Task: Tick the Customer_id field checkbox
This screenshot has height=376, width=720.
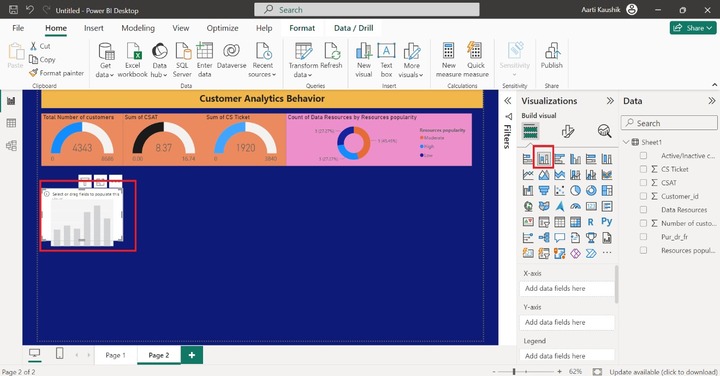Action: 643,196
